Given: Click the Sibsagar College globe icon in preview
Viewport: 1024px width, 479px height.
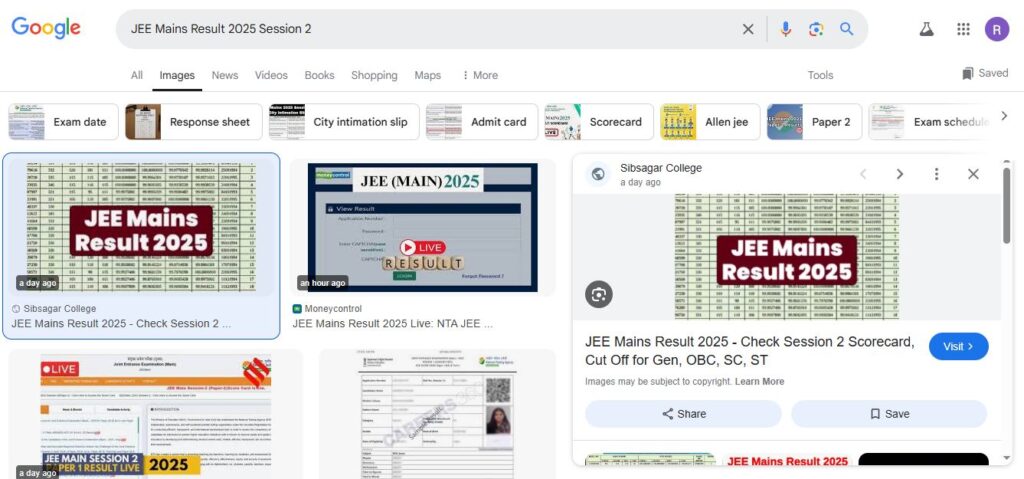Looking at the screenshot, I should (x=598, y=174).
